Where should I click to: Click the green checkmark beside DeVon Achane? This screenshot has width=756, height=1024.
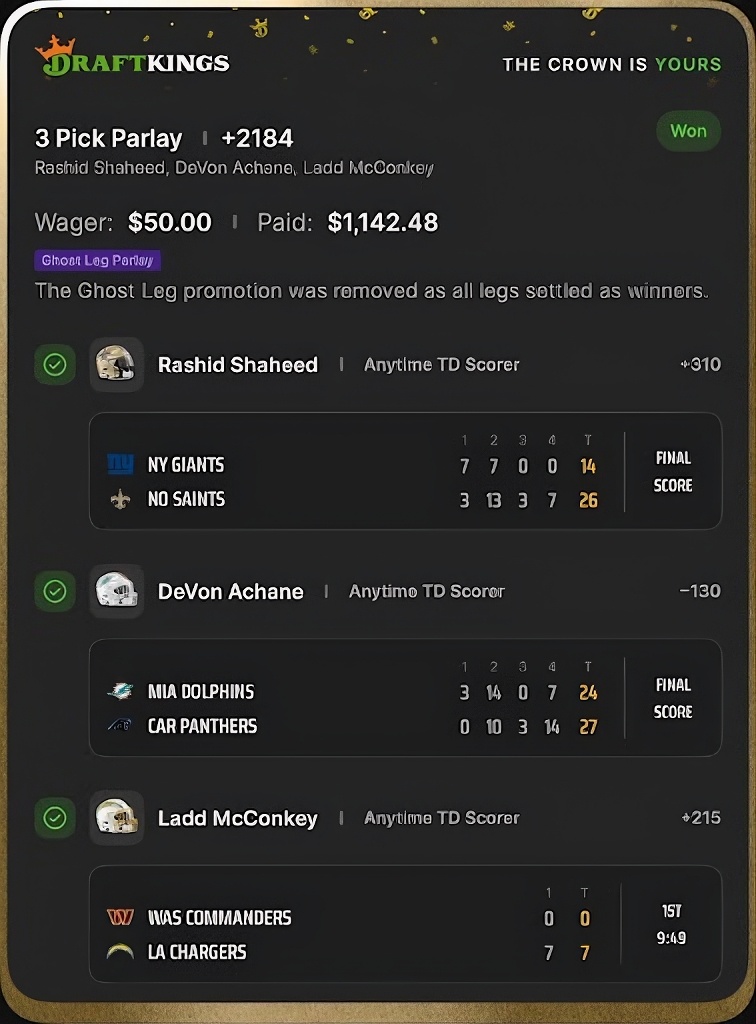tap(55, 591)
